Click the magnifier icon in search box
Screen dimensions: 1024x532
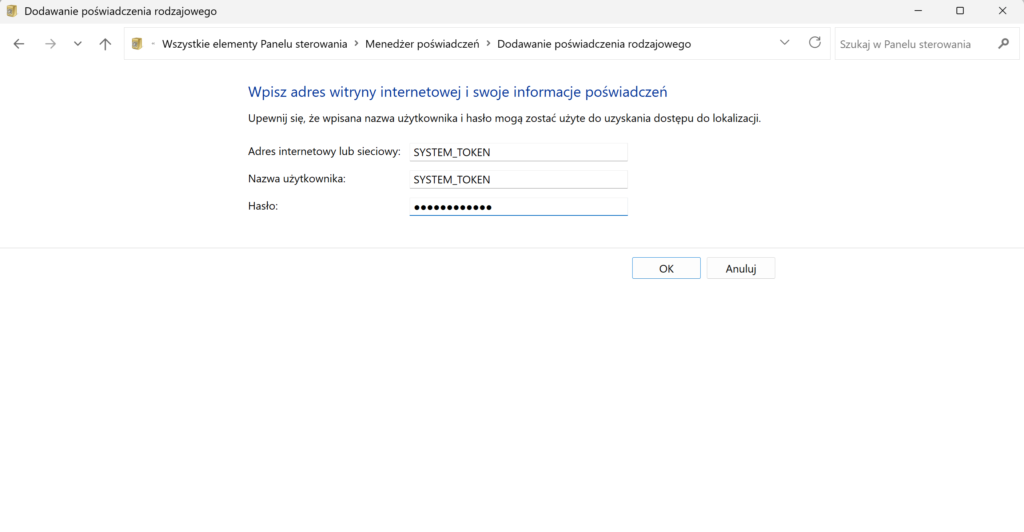point(1003,44)
